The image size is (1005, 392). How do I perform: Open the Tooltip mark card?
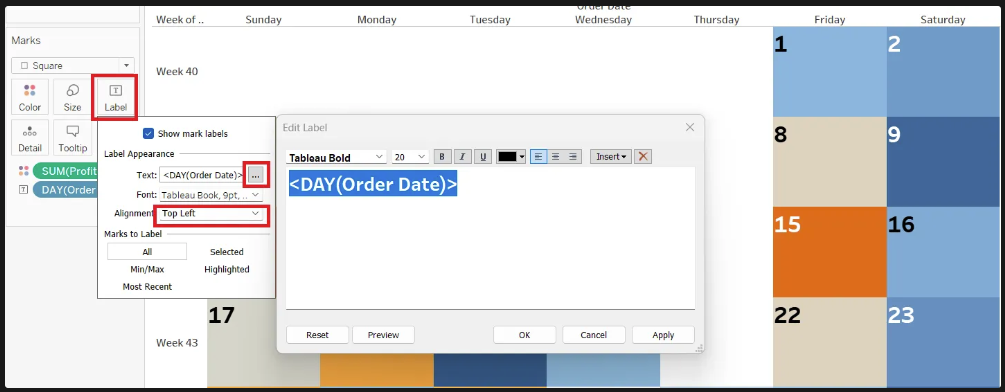click(x=72, y=138)
